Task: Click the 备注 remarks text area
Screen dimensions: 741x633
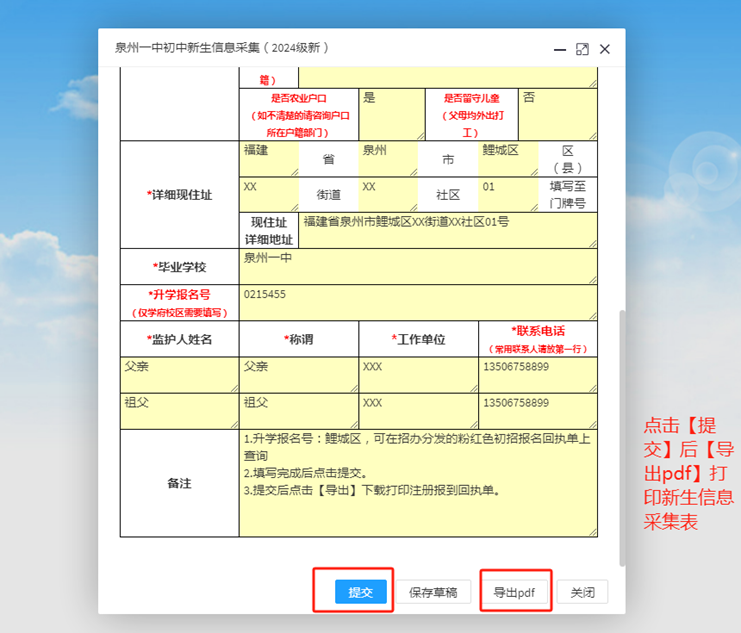Action: pos(417,483)
